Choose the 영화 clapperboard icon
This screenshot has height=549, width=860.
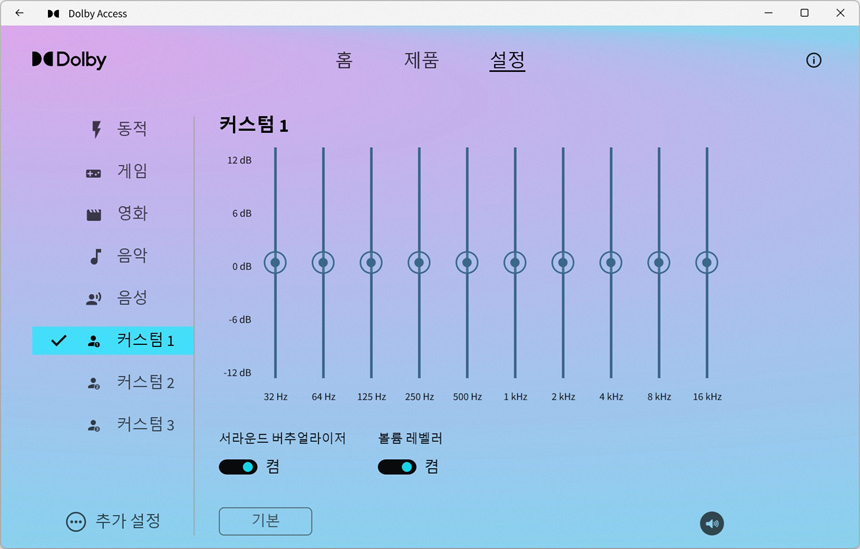(x=94, y=215)
